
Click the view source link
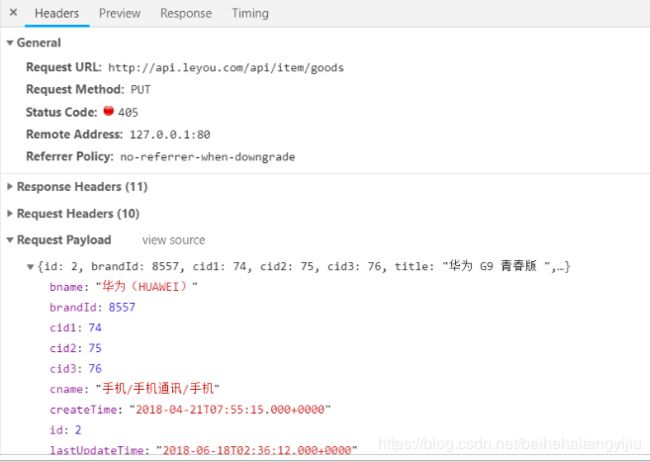coord(173,240)
